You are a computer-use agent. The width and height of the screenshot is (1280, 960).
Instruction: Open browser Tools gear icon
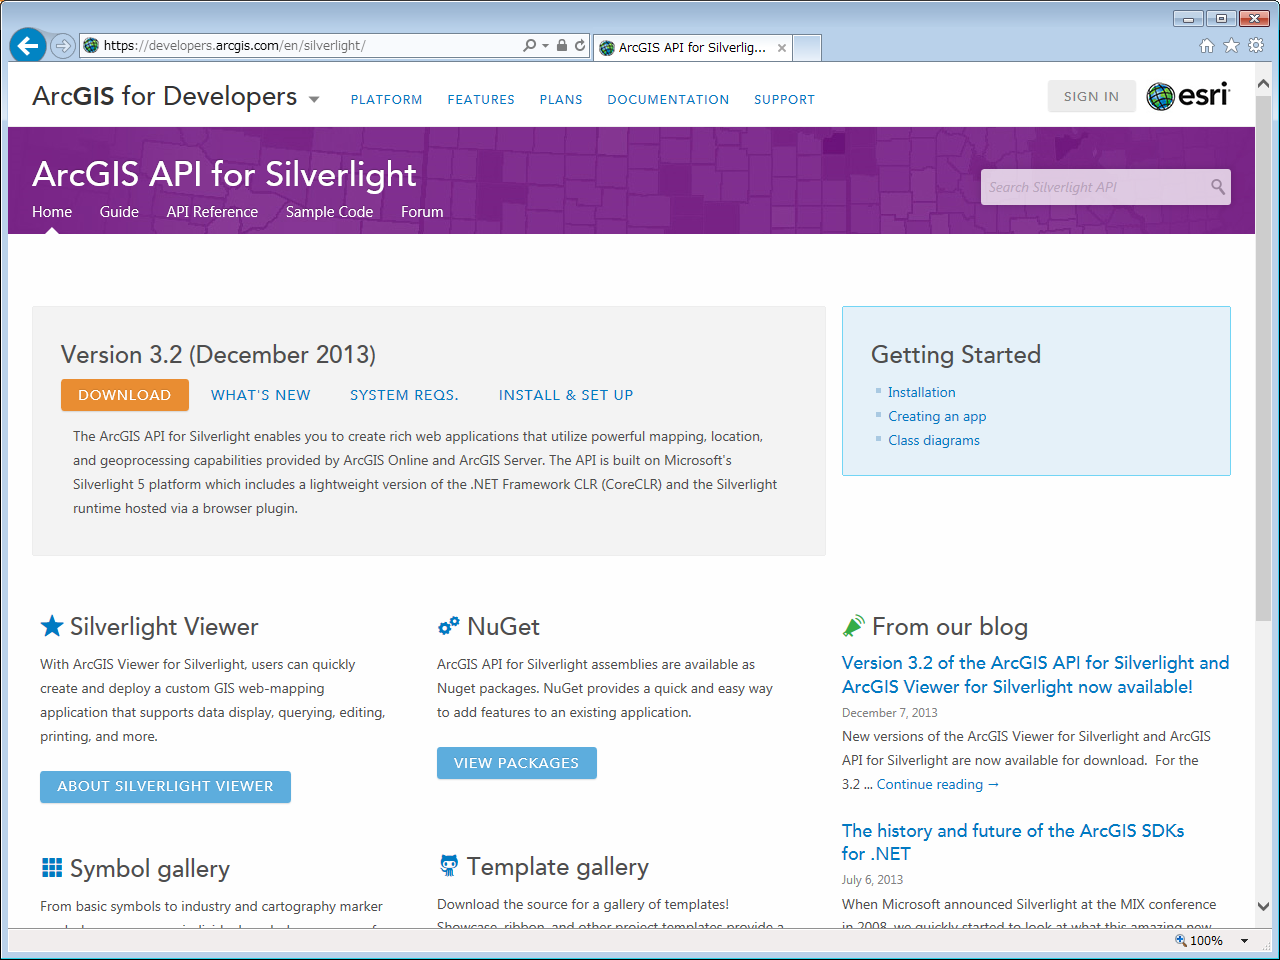tap(1256, 46)
